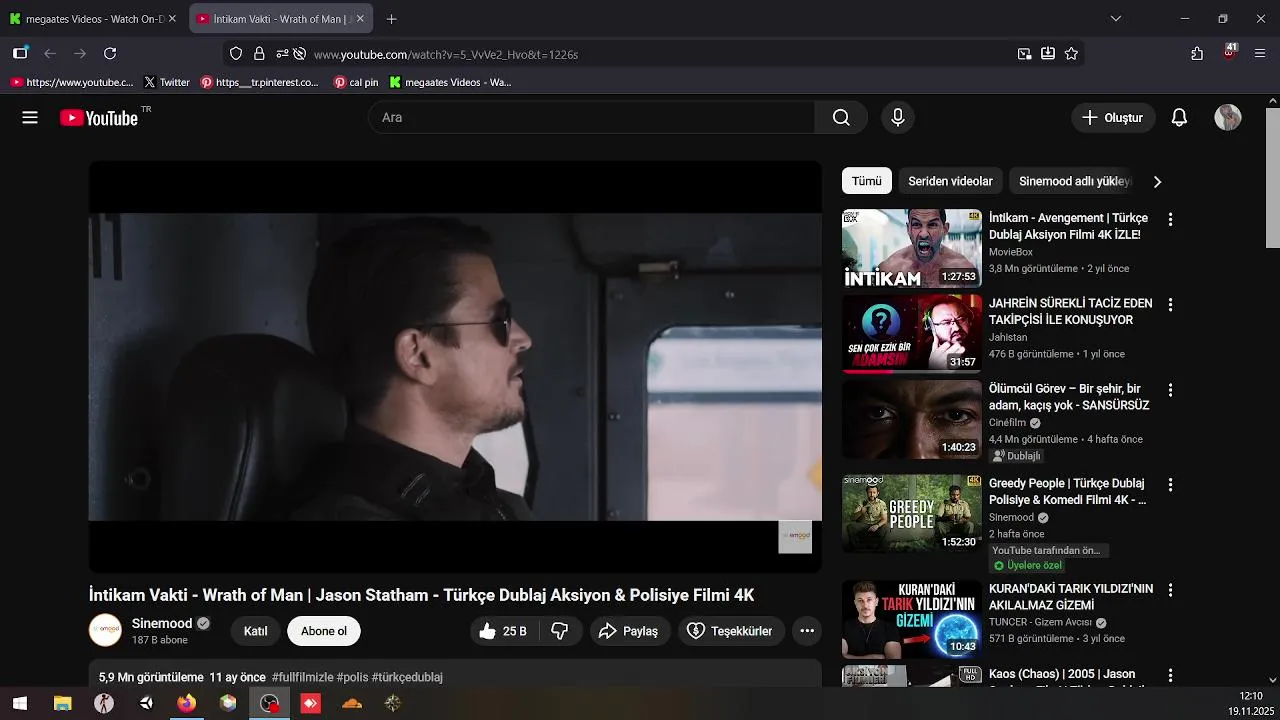1280x720 pixels.
Task: Bookmark this page with the star icon
Action: 1071,54
